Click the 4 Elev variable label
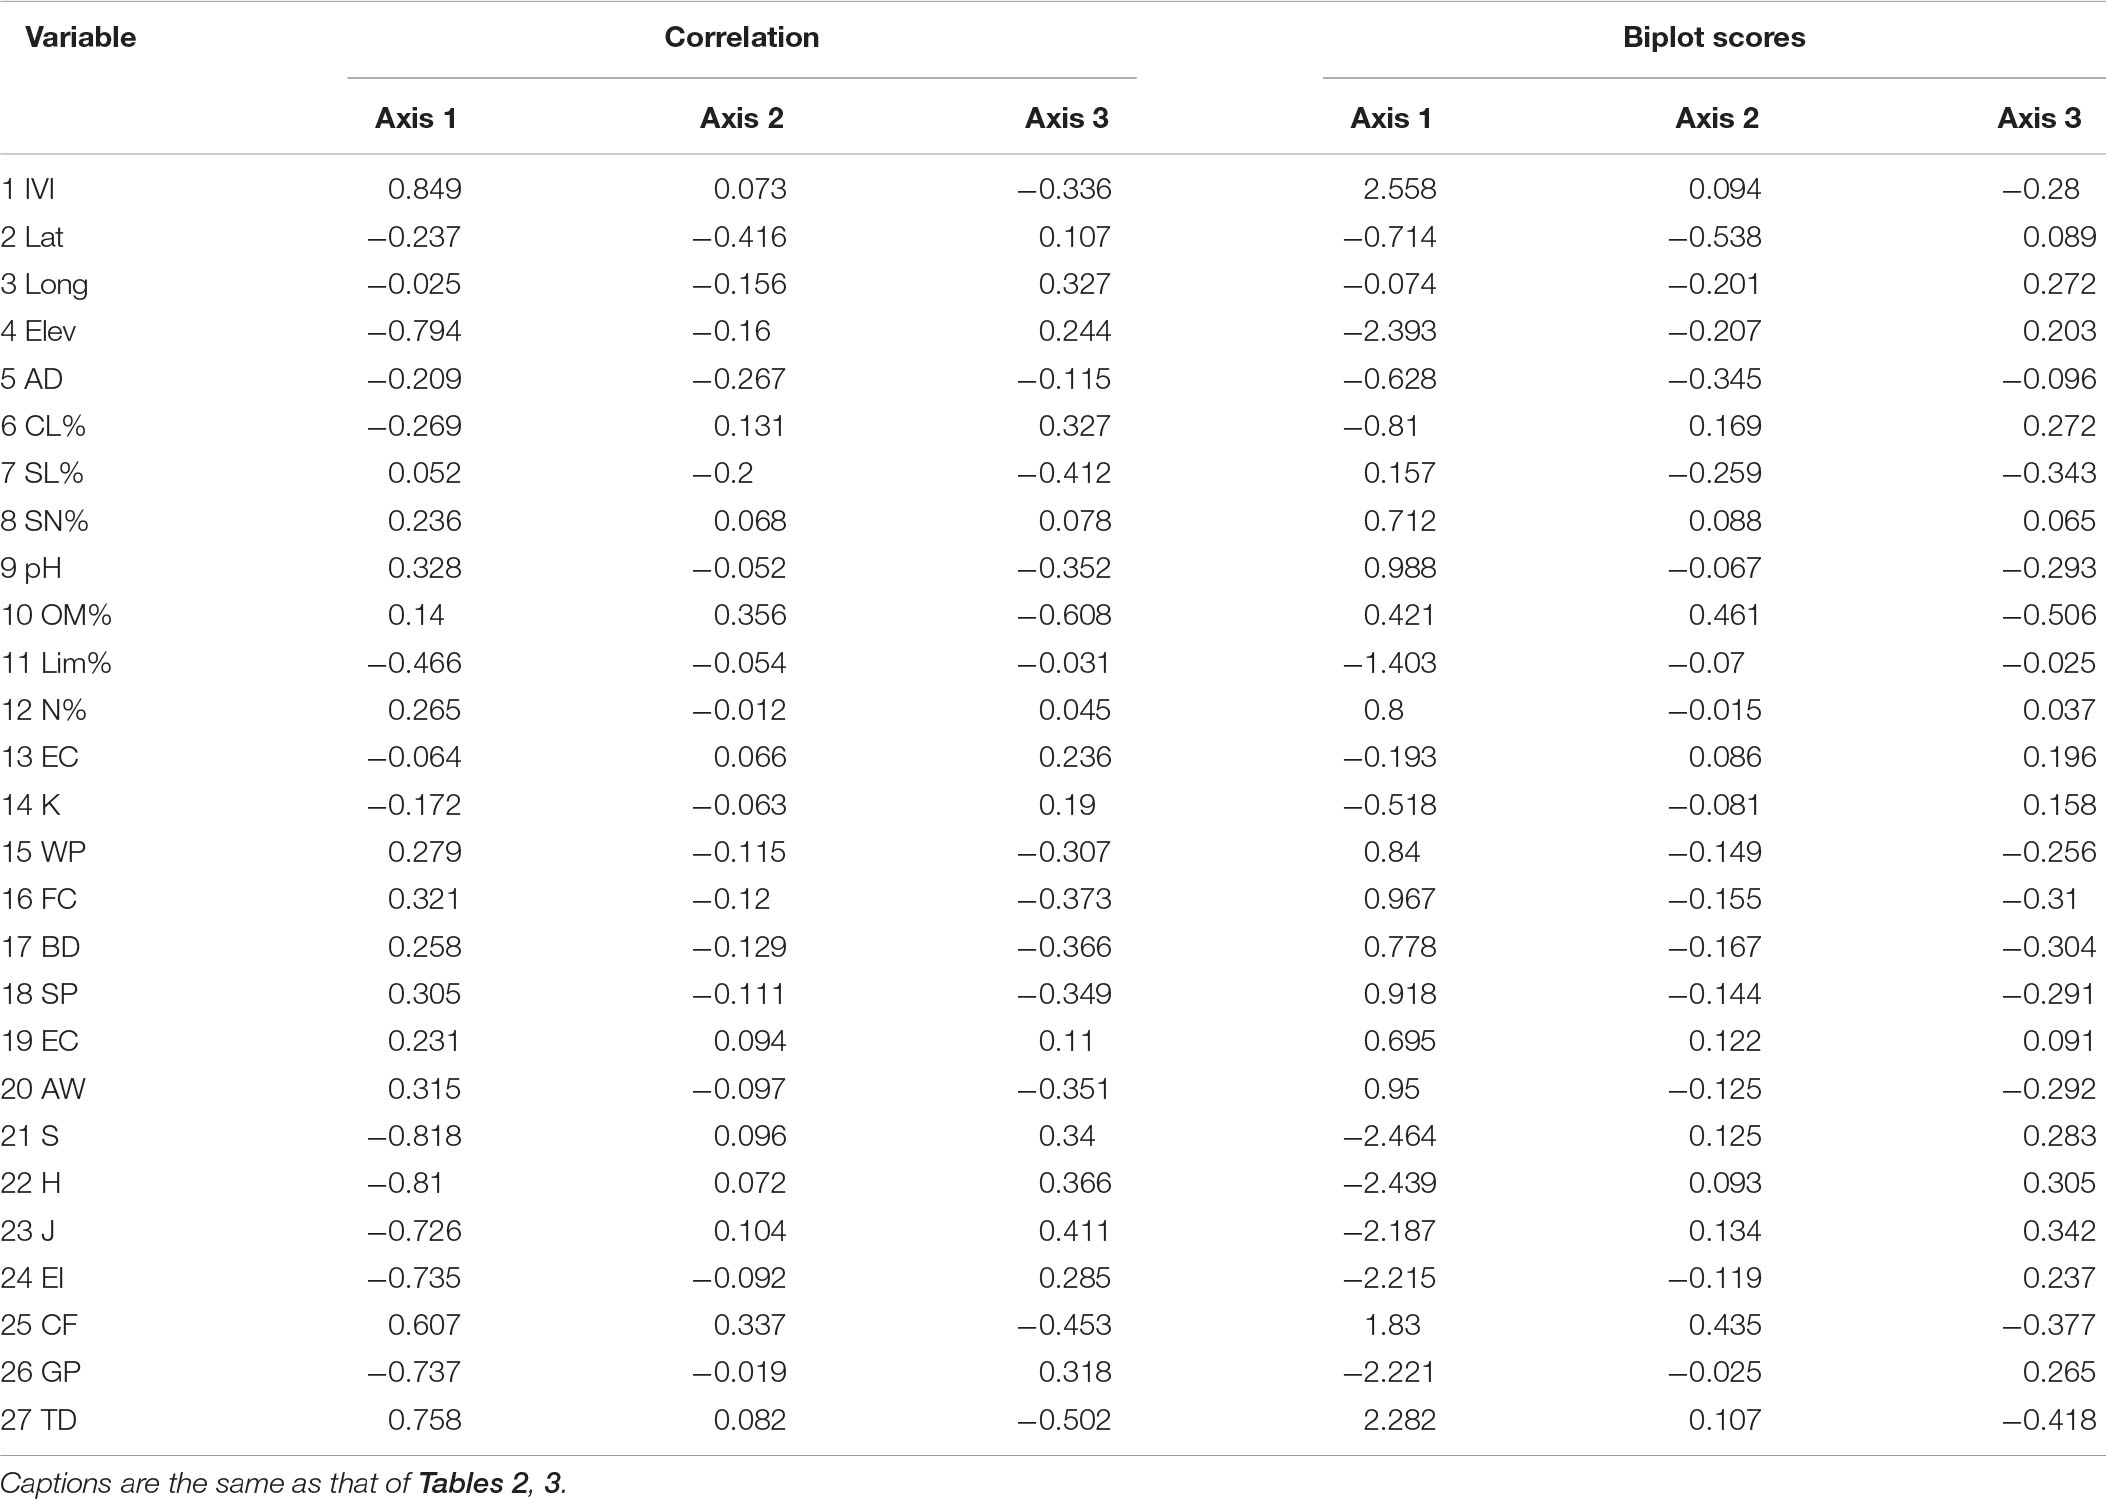 pos(38,331)
